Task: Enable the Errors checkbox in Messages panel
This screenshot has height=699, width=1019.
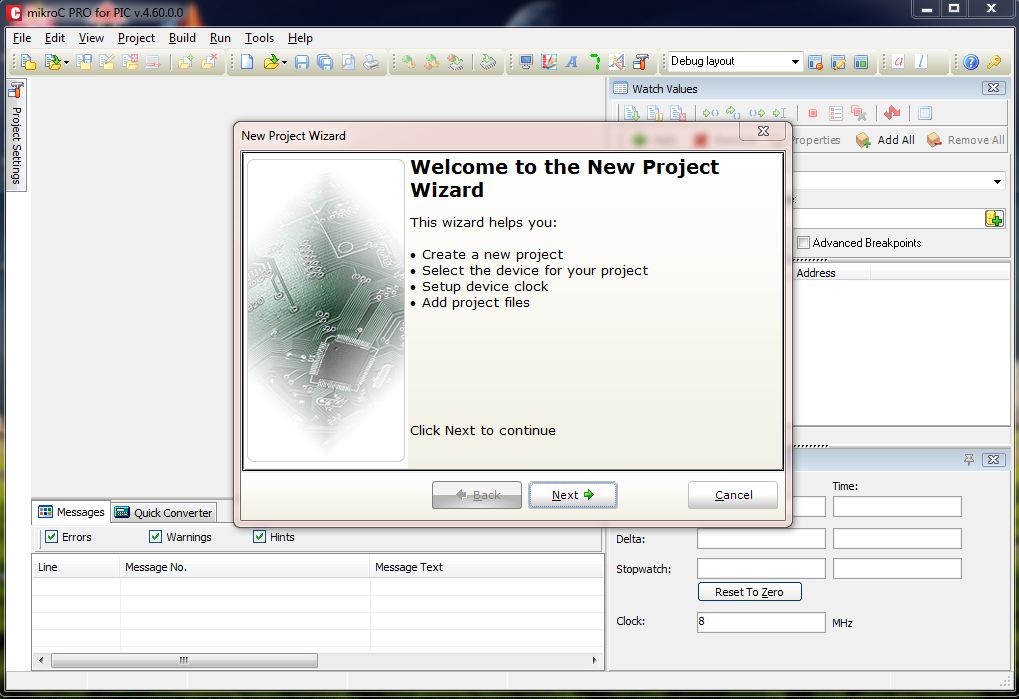Action: tap(51, 537)
